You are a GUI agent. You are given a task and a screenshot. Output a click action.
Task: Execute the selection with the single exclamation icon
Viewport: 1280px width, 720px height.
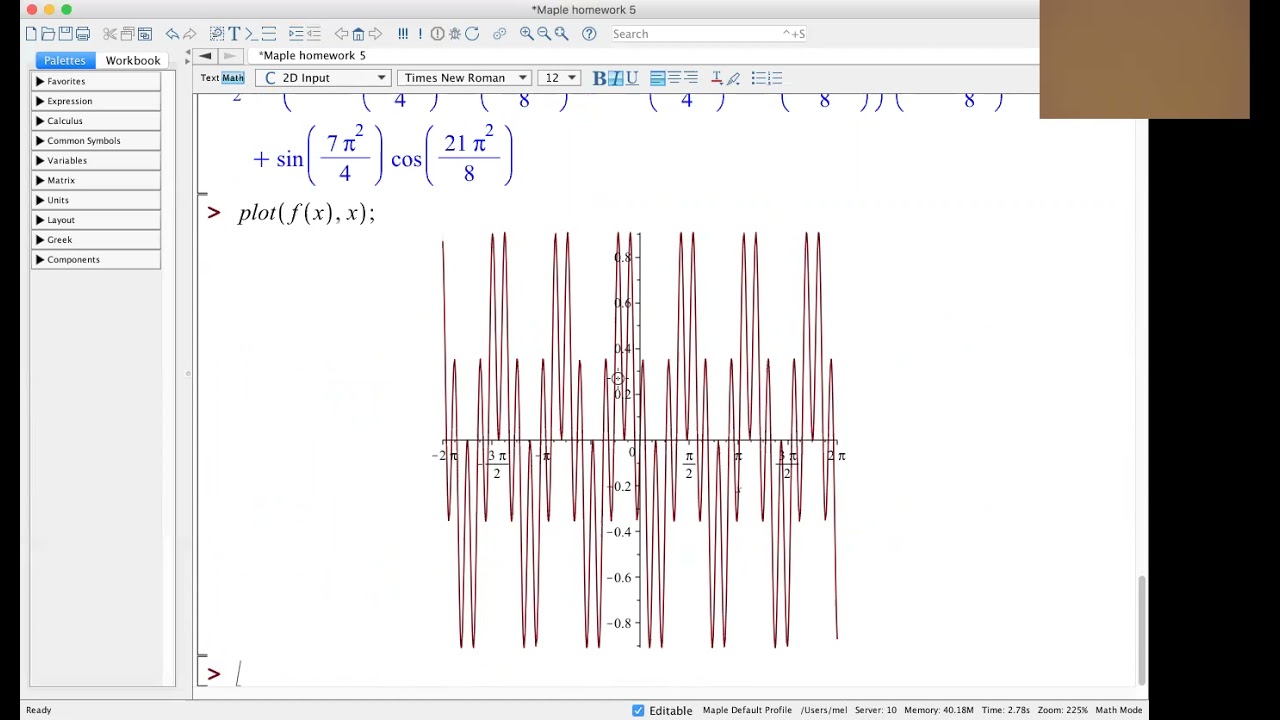[420, 34]
